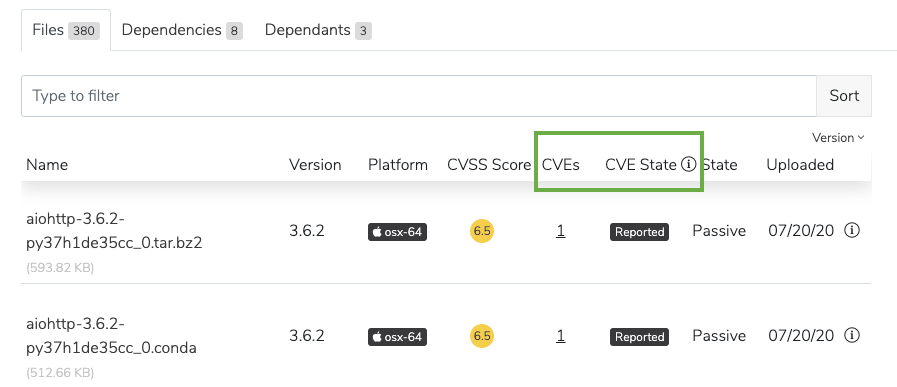Click the Sort button

pos(844,96)
